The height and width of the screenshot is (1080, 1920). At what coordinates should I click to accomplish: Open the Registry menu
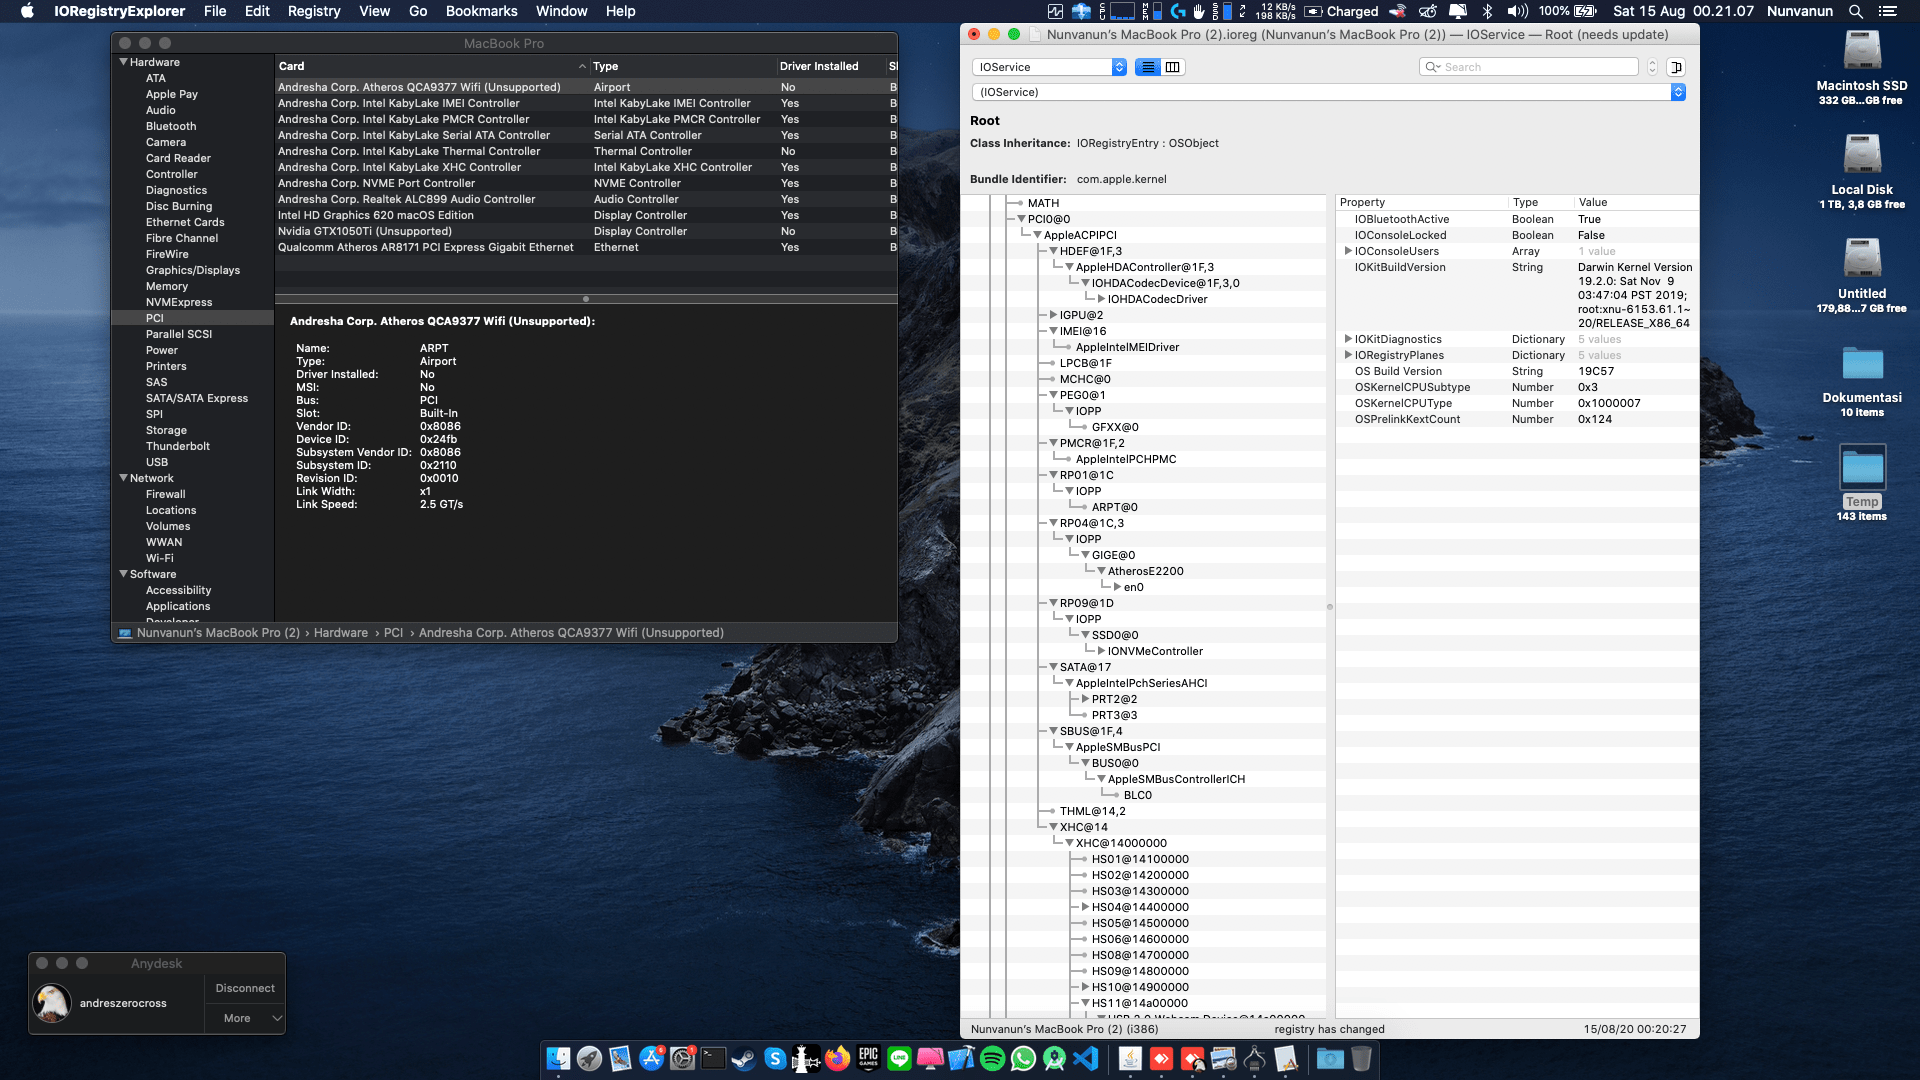point(313,11)
